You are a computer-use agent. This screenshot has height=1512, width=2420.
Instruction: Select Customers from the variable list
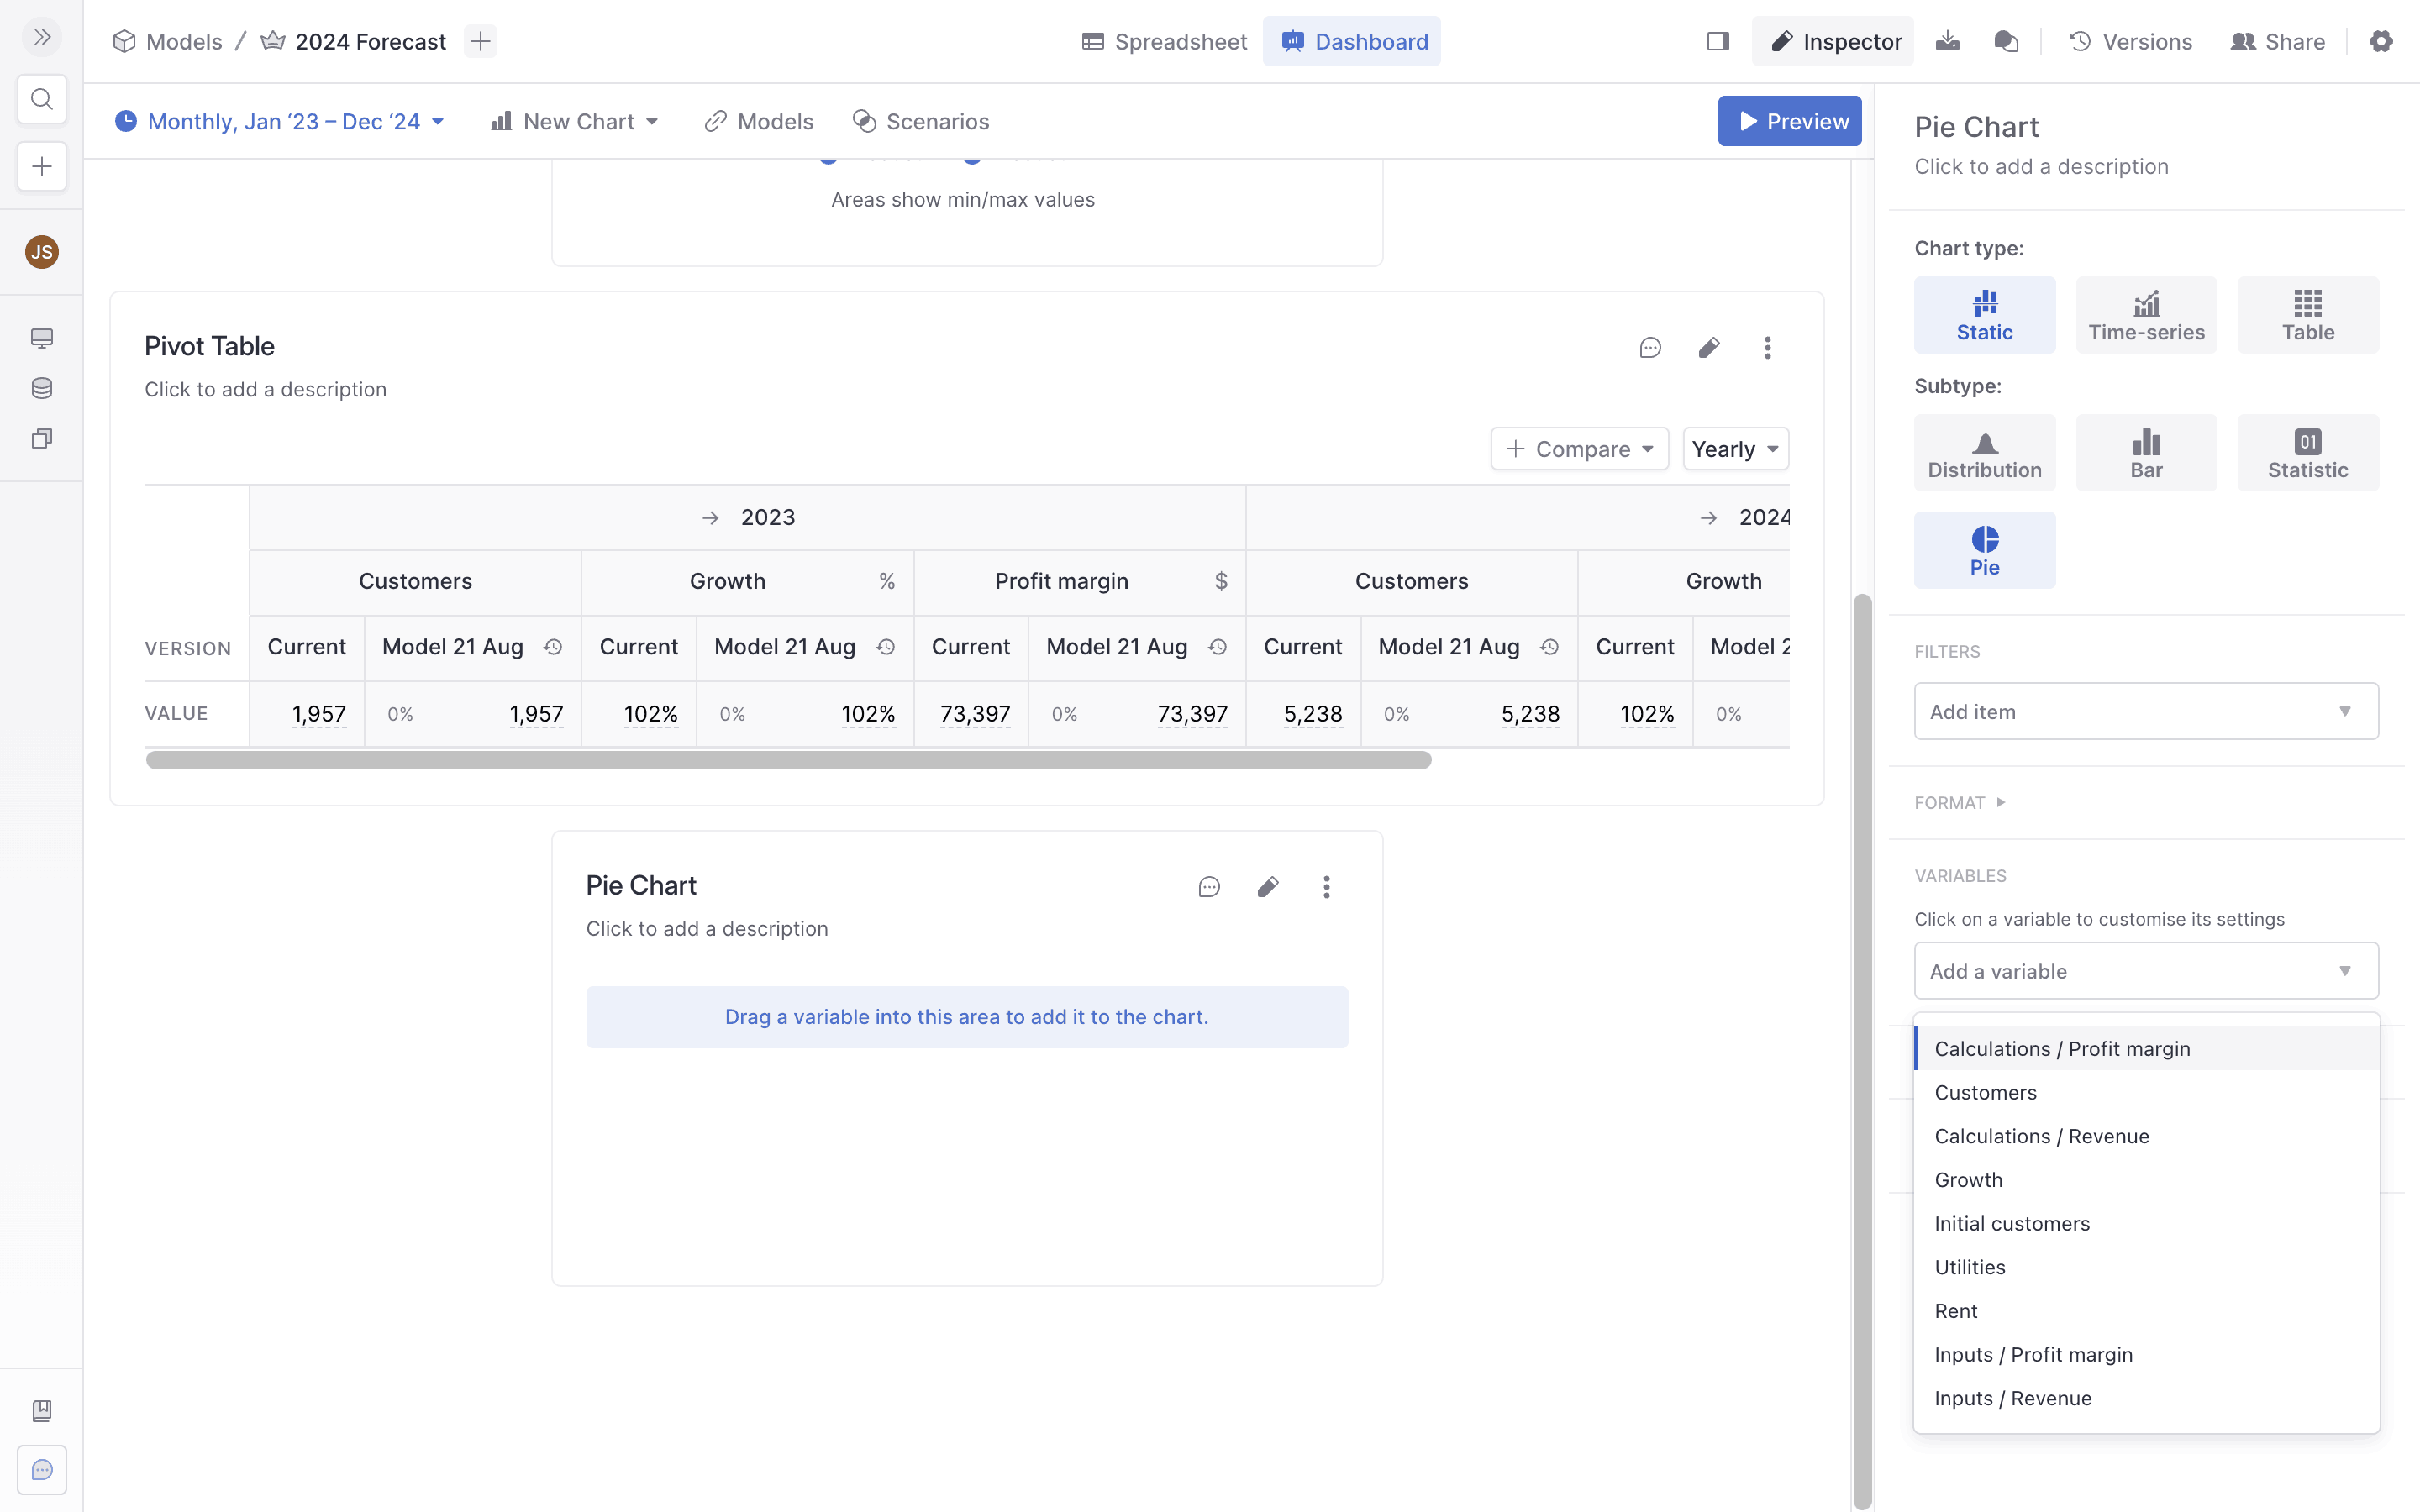2146,1092
